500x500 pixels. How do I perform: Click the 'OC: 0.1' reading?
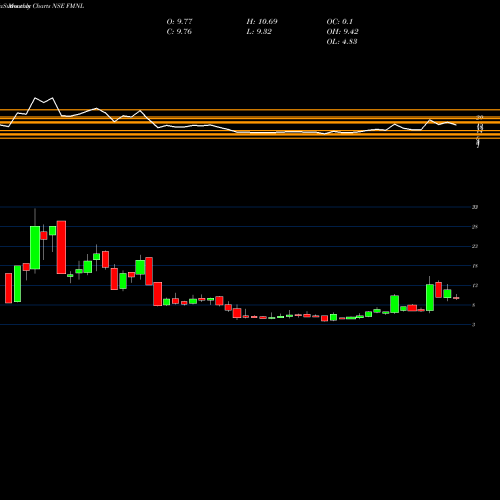pos(340,22)
